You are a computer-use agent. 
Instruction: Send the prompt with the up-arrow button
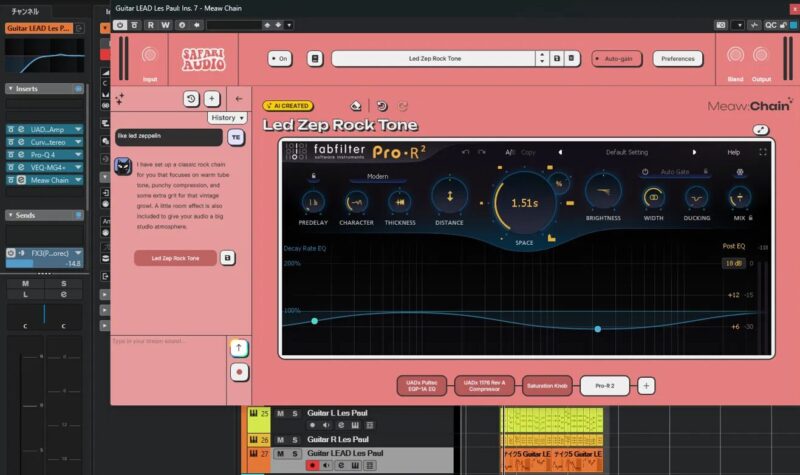[239, 348]
